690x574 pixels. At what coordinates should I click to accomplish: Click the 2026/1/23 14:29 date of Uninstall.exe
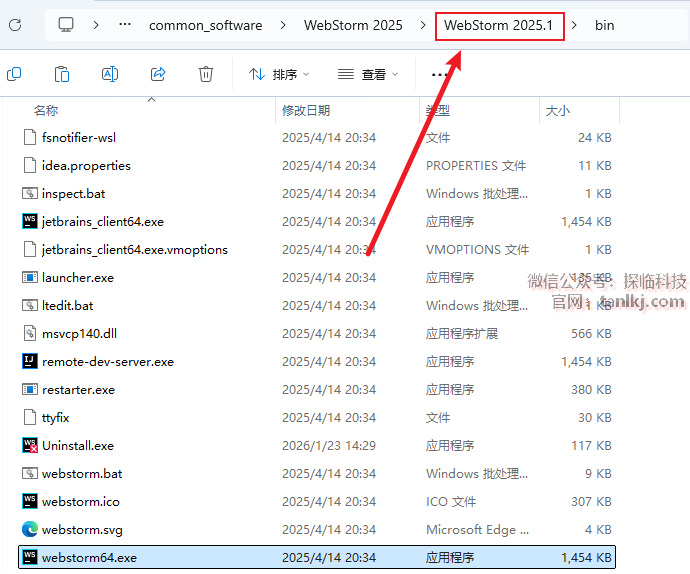pos(329,445)
